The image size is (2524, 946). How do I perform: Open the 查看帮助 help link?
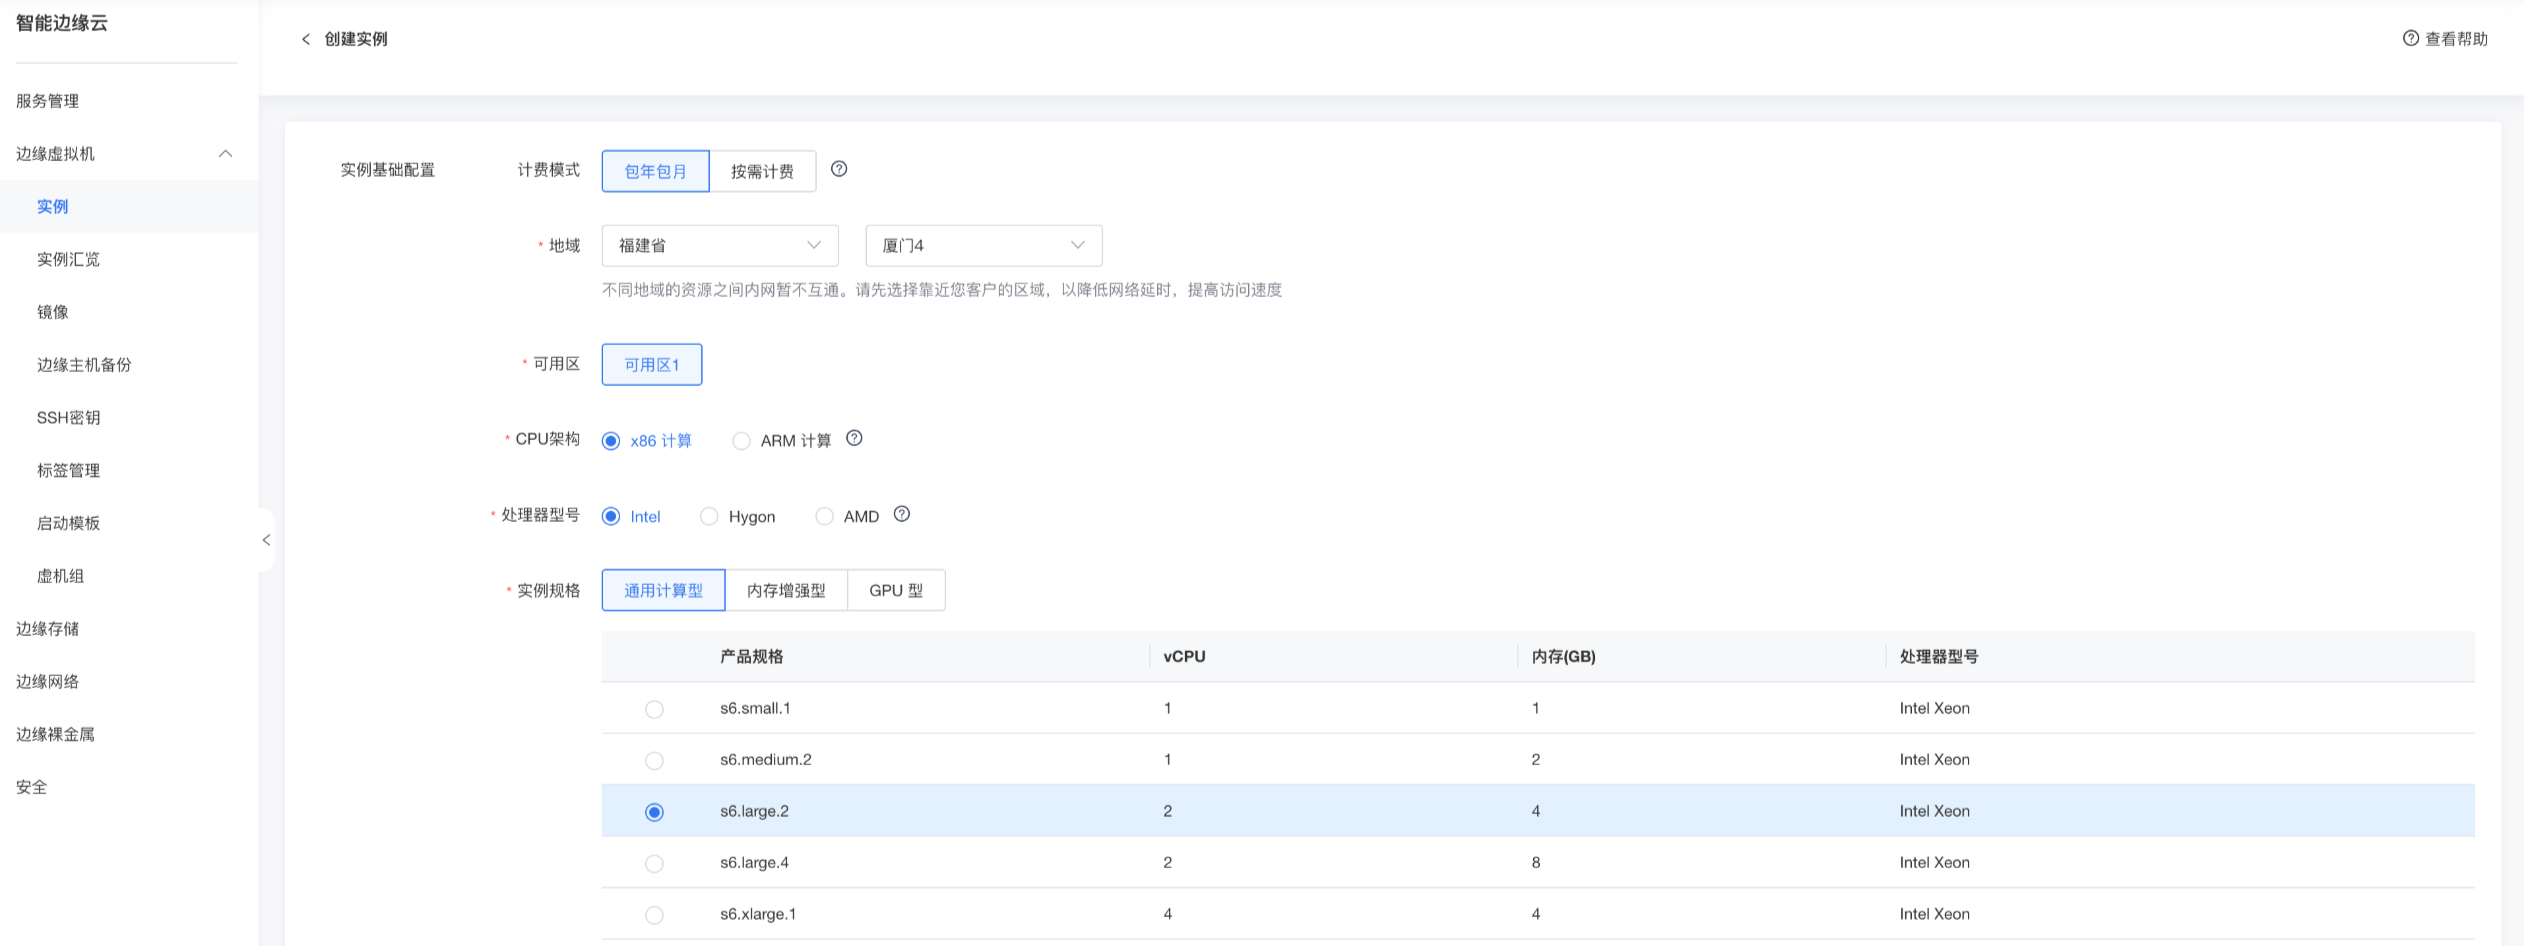(2445, 39)
